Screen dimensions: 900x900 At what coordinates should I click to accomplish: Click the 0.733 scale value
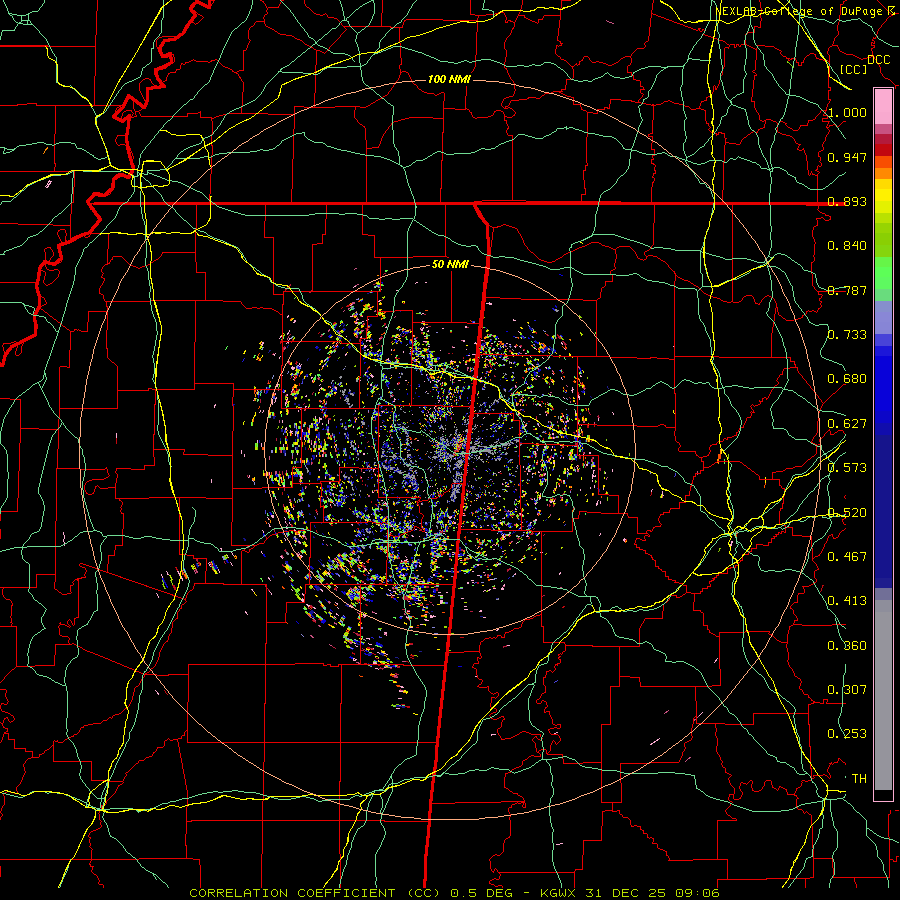[x=847, y=335]
